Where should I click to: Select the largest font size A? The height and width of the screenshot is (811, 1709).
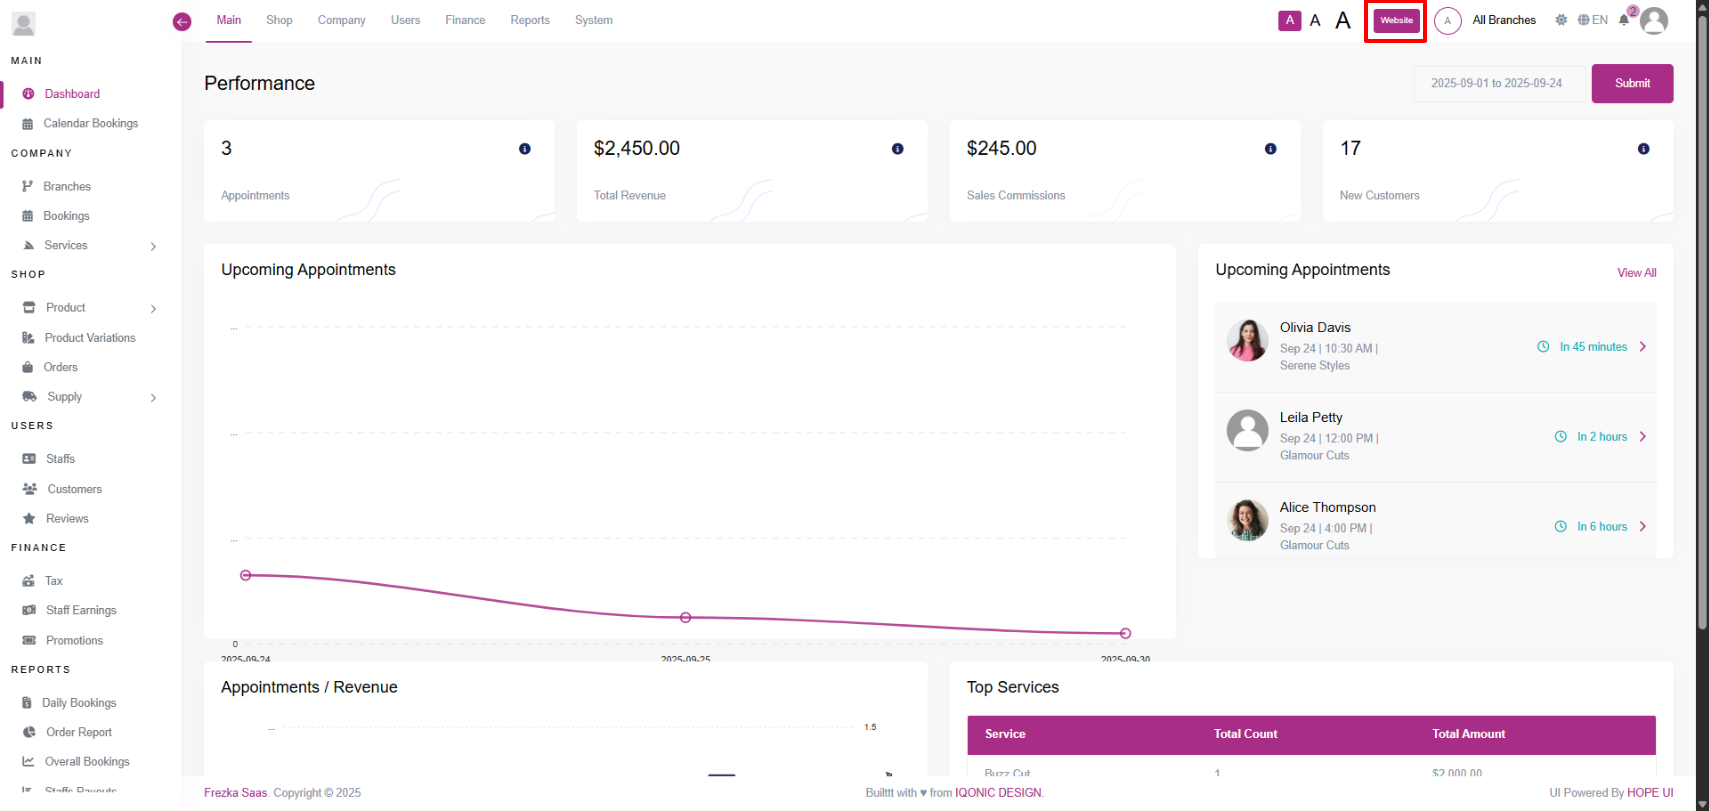1343,20
